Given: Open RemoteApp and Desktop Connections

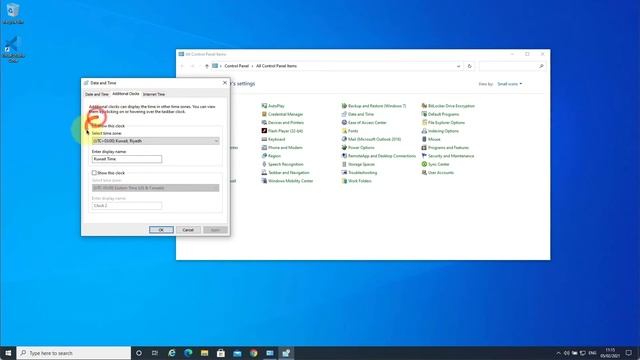Looking at the screenshot, I should coord(379,156).
